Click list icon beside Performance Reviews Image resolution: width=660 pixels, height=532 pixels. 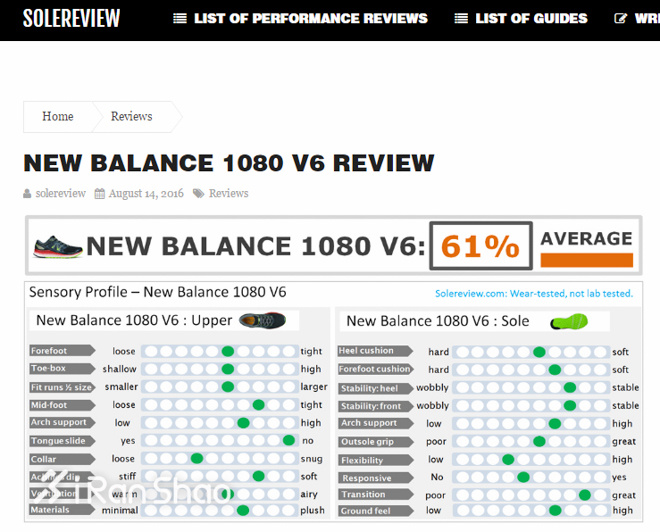click(x=180, y=19)
